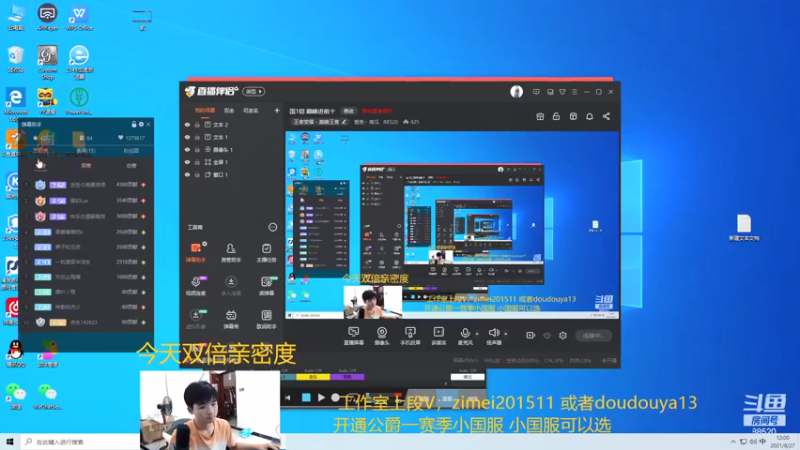Open 主播任务 tool in the toolbox
This screenshot has width=800, height=450.
click(x=266, y=252)
